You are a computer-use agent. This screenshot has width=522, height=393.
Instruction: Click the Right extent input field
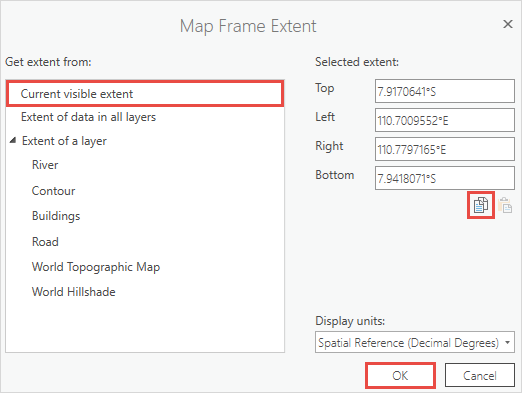445,149
